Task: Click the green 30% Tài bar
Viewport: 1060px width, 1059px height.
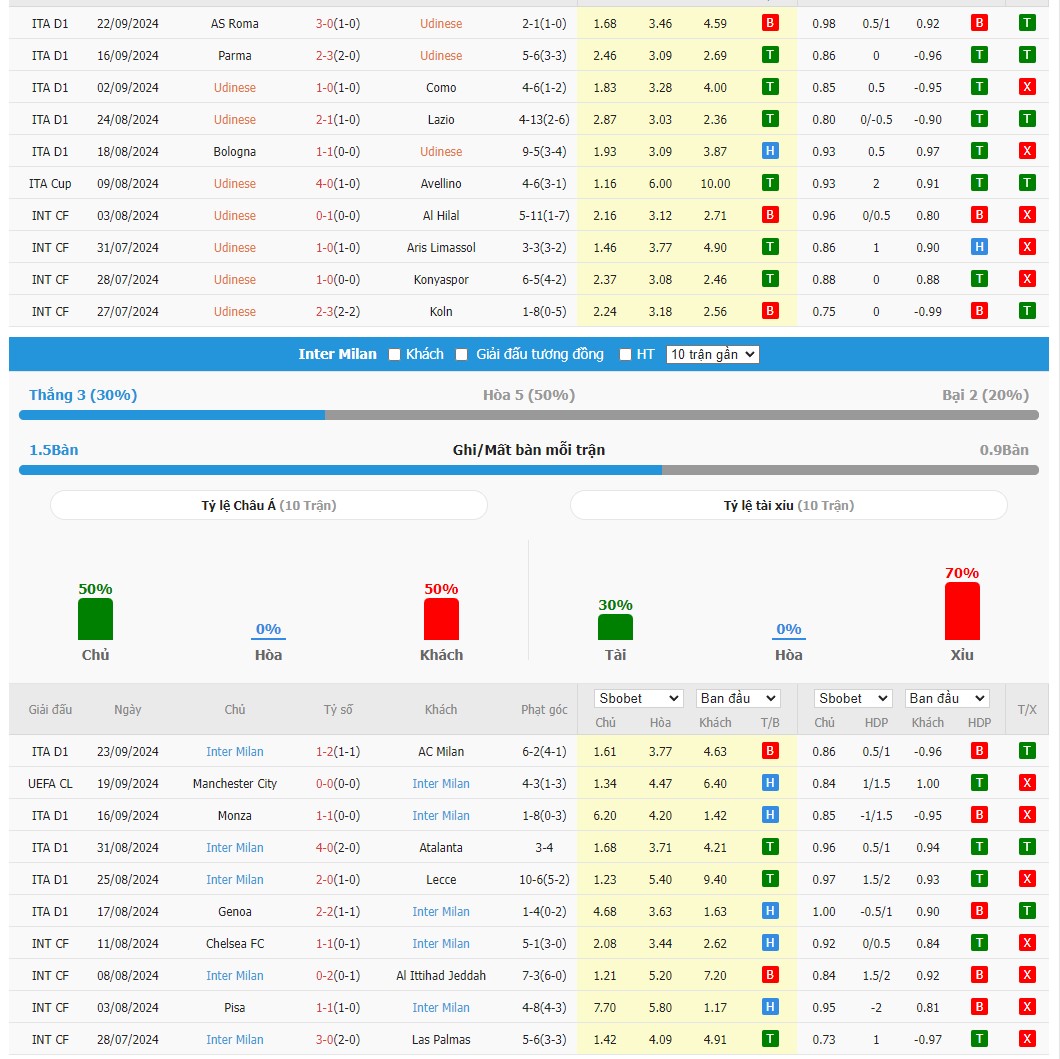Action: (615, 627)
